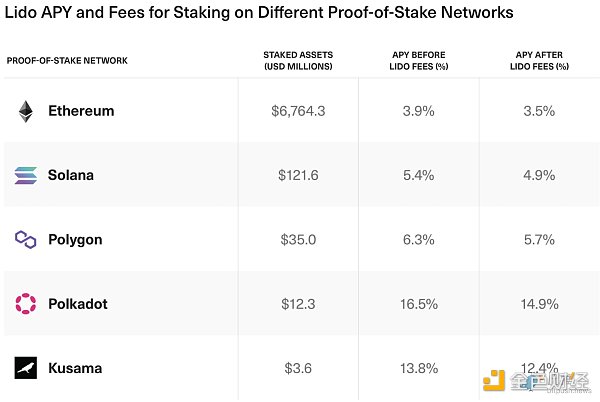This screenshot has width=600, height=402.
Task: Click the APY Before Lido Fees header
Action: click(x=418, y=60)
